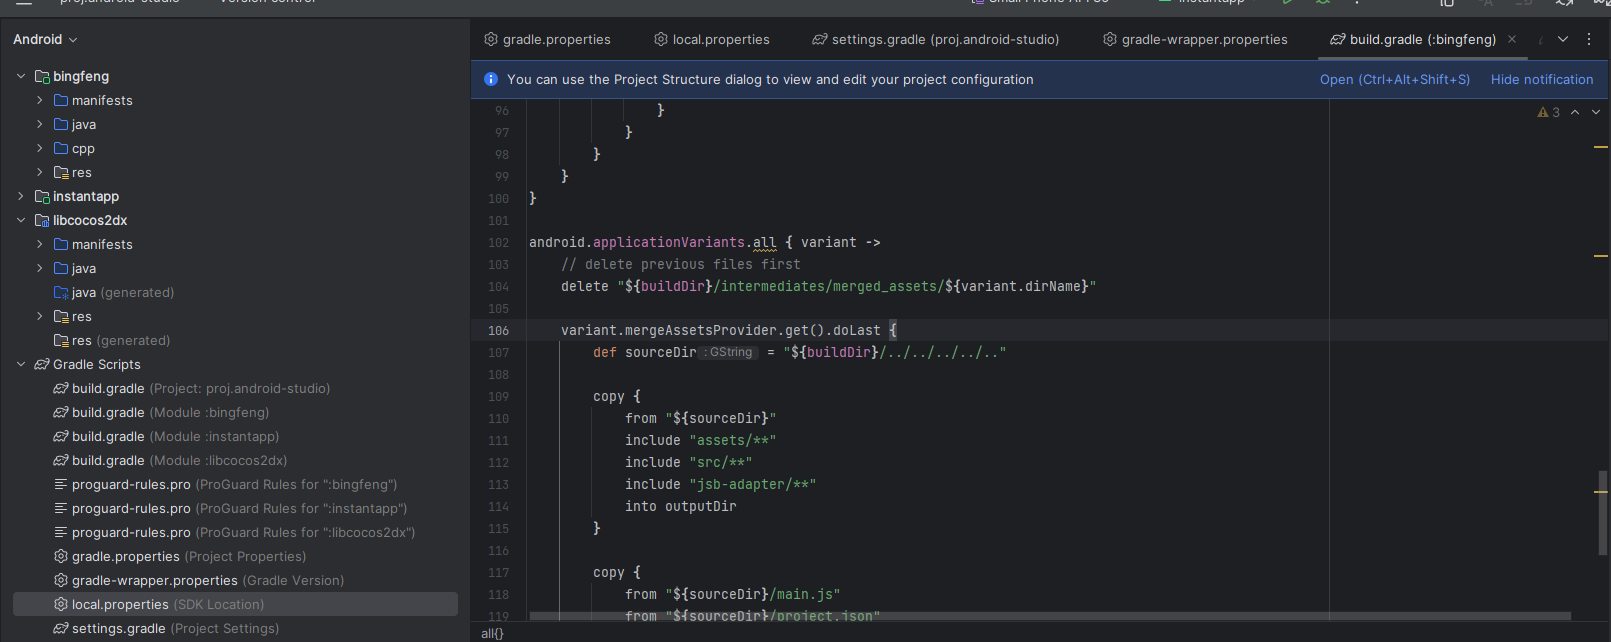
Task: Click the Hide notification link
Action: 1542,79
